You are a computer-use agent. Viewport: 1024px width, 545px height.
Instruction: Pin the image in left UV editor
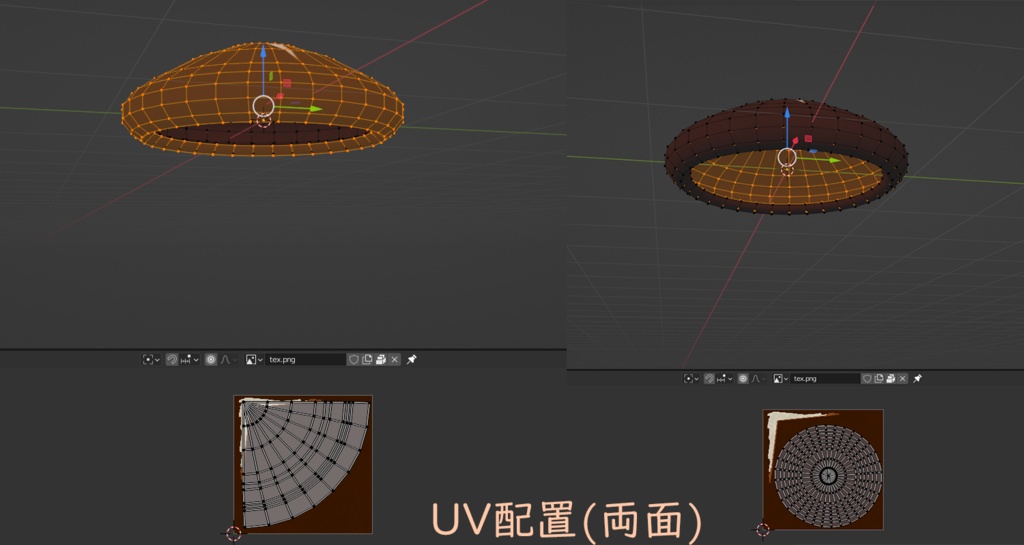(411, 360)
